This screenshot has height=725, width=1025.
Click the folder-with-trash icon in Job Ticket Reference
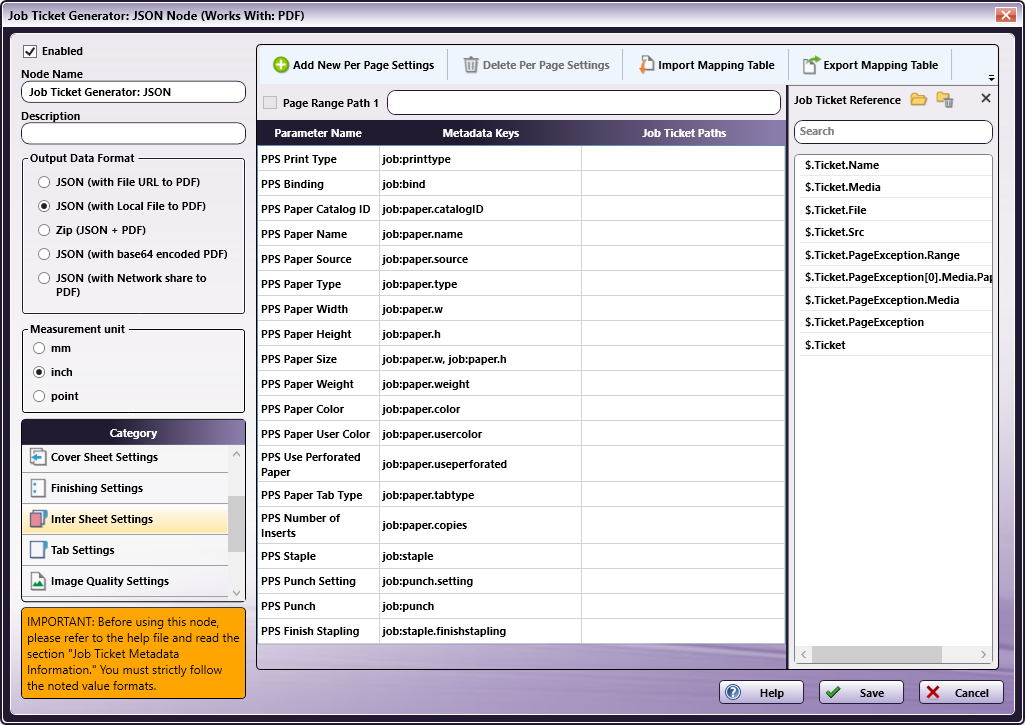[x=944, y=99]
